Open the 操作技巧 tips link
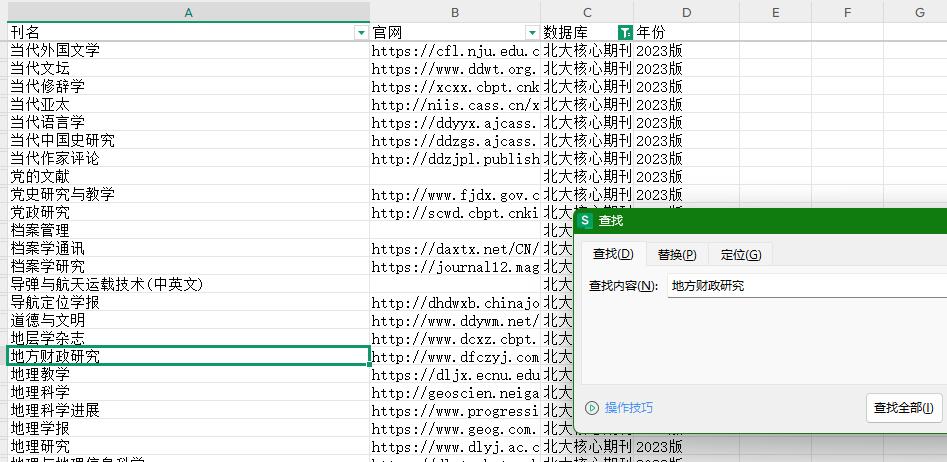The image size is (947, 462). tap(628, 408)
